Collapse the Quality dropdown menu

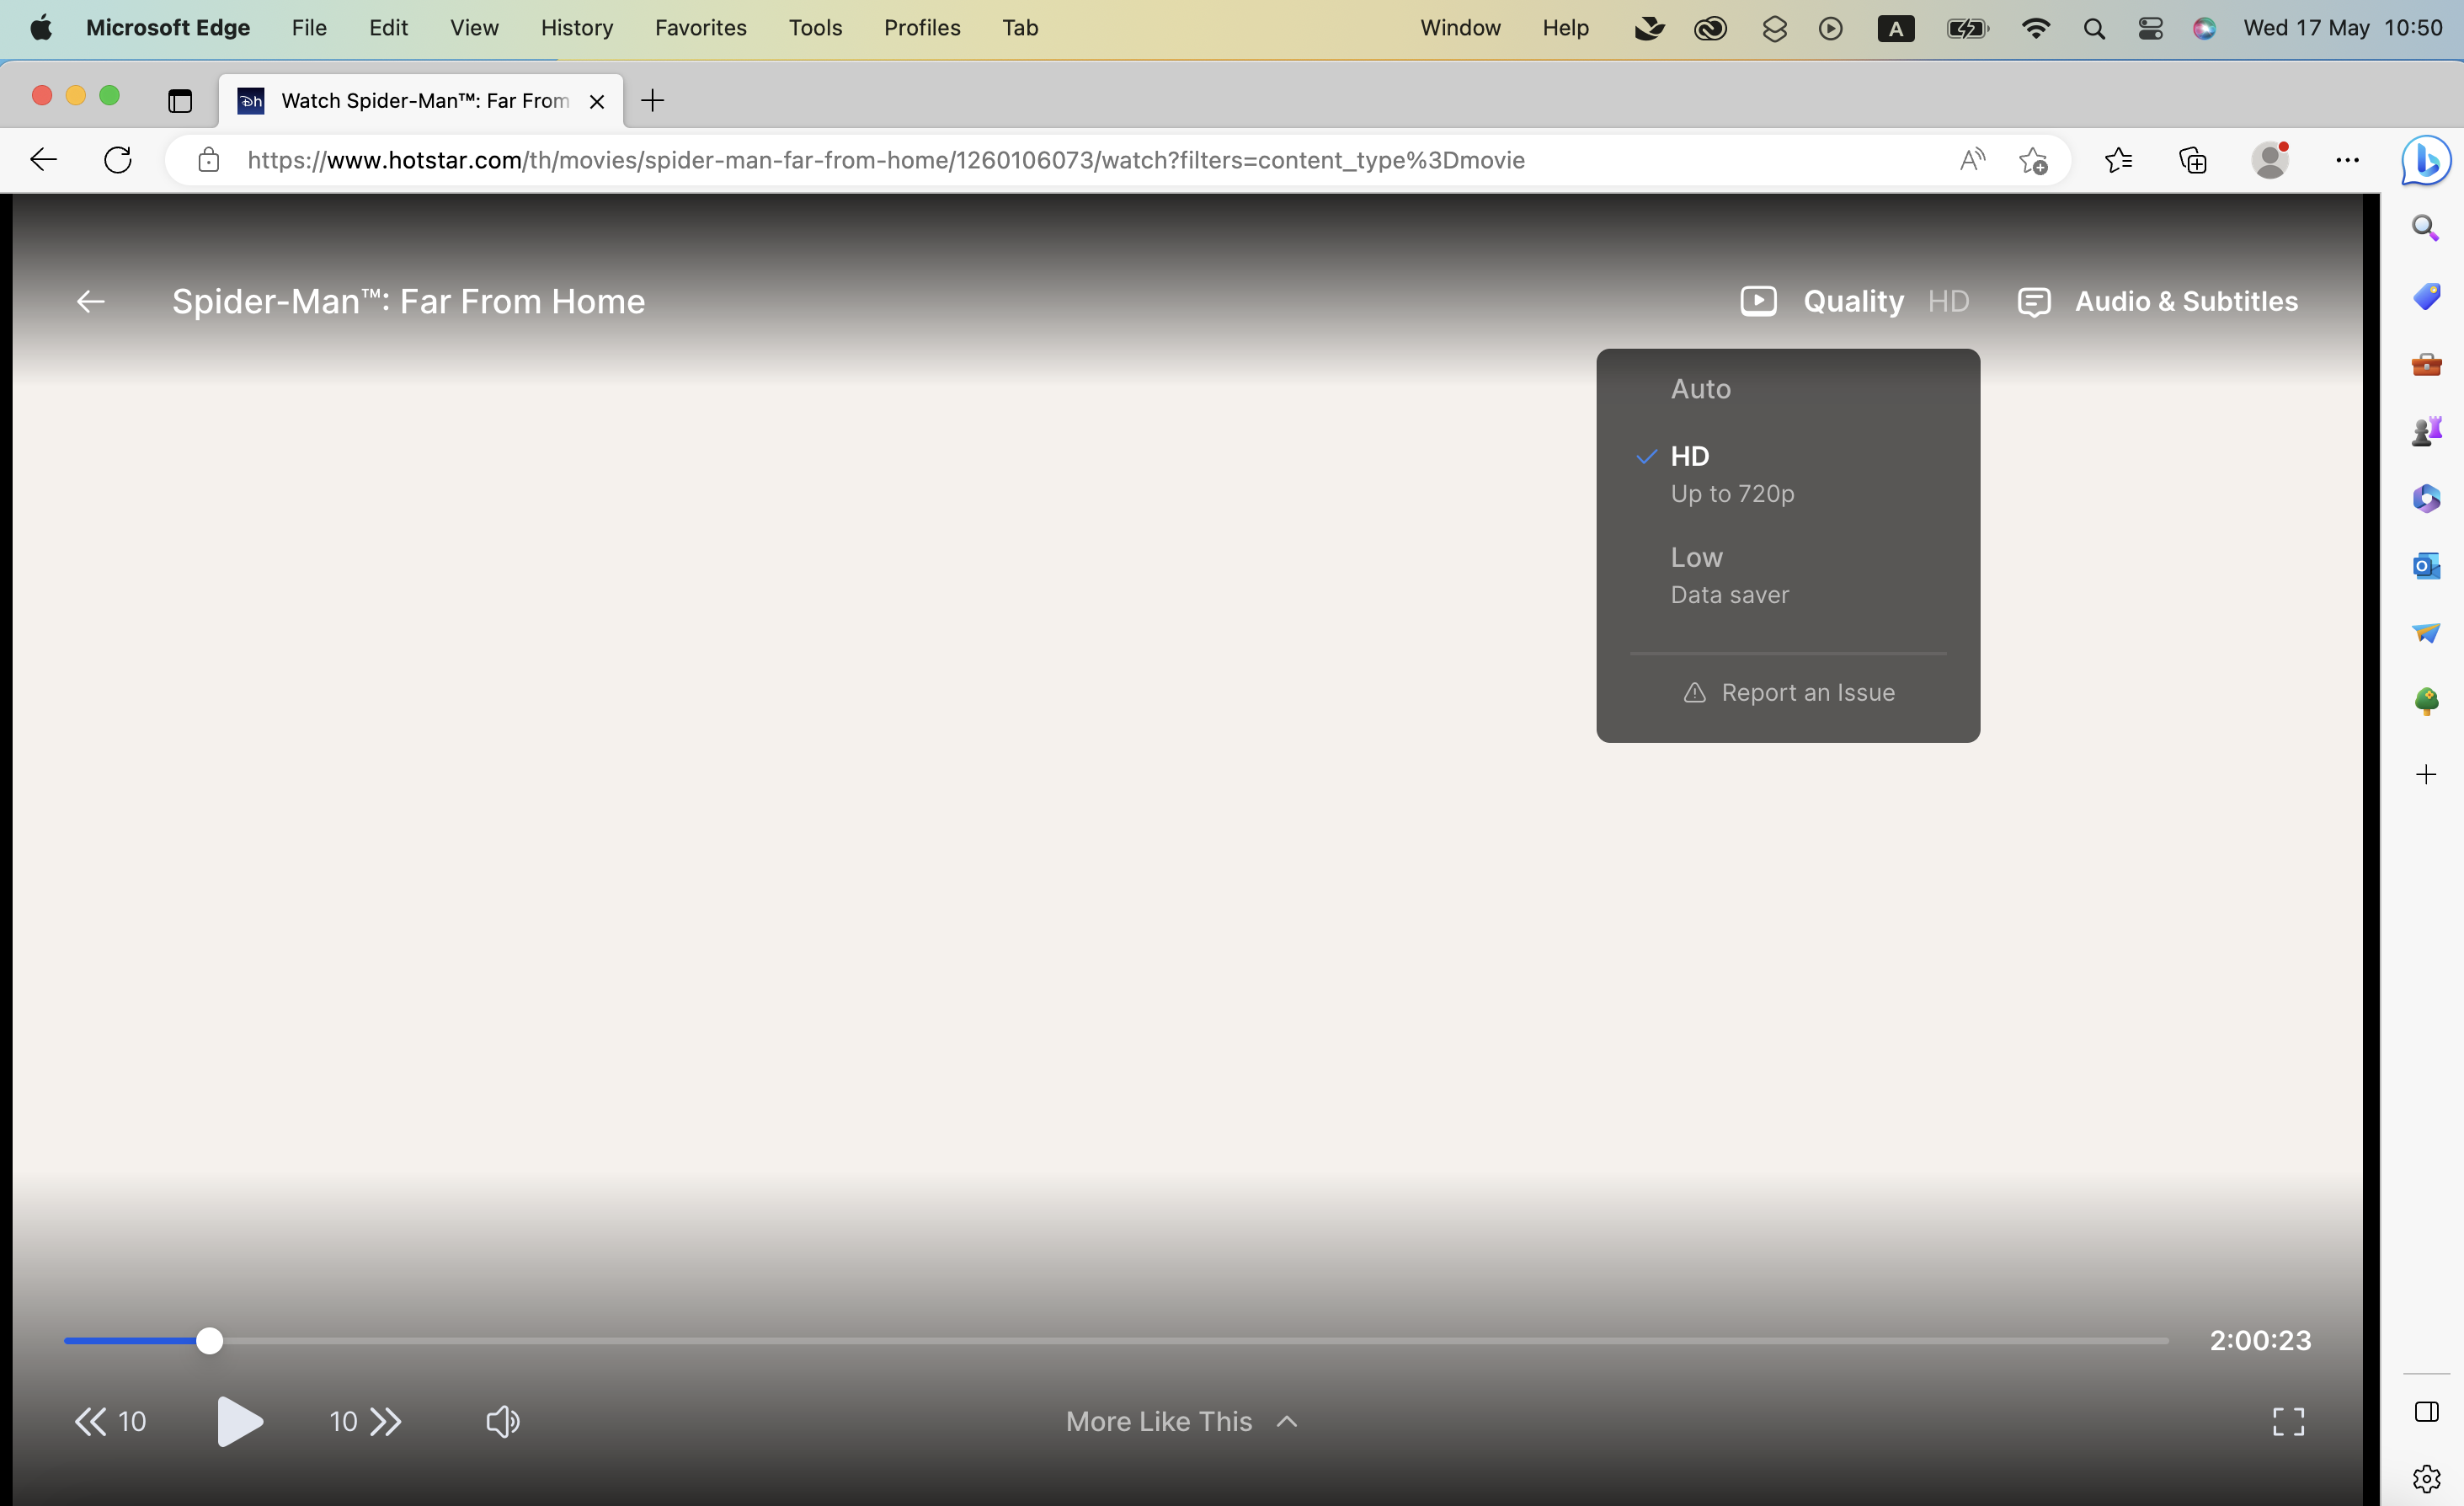[x=1853, y=301]
